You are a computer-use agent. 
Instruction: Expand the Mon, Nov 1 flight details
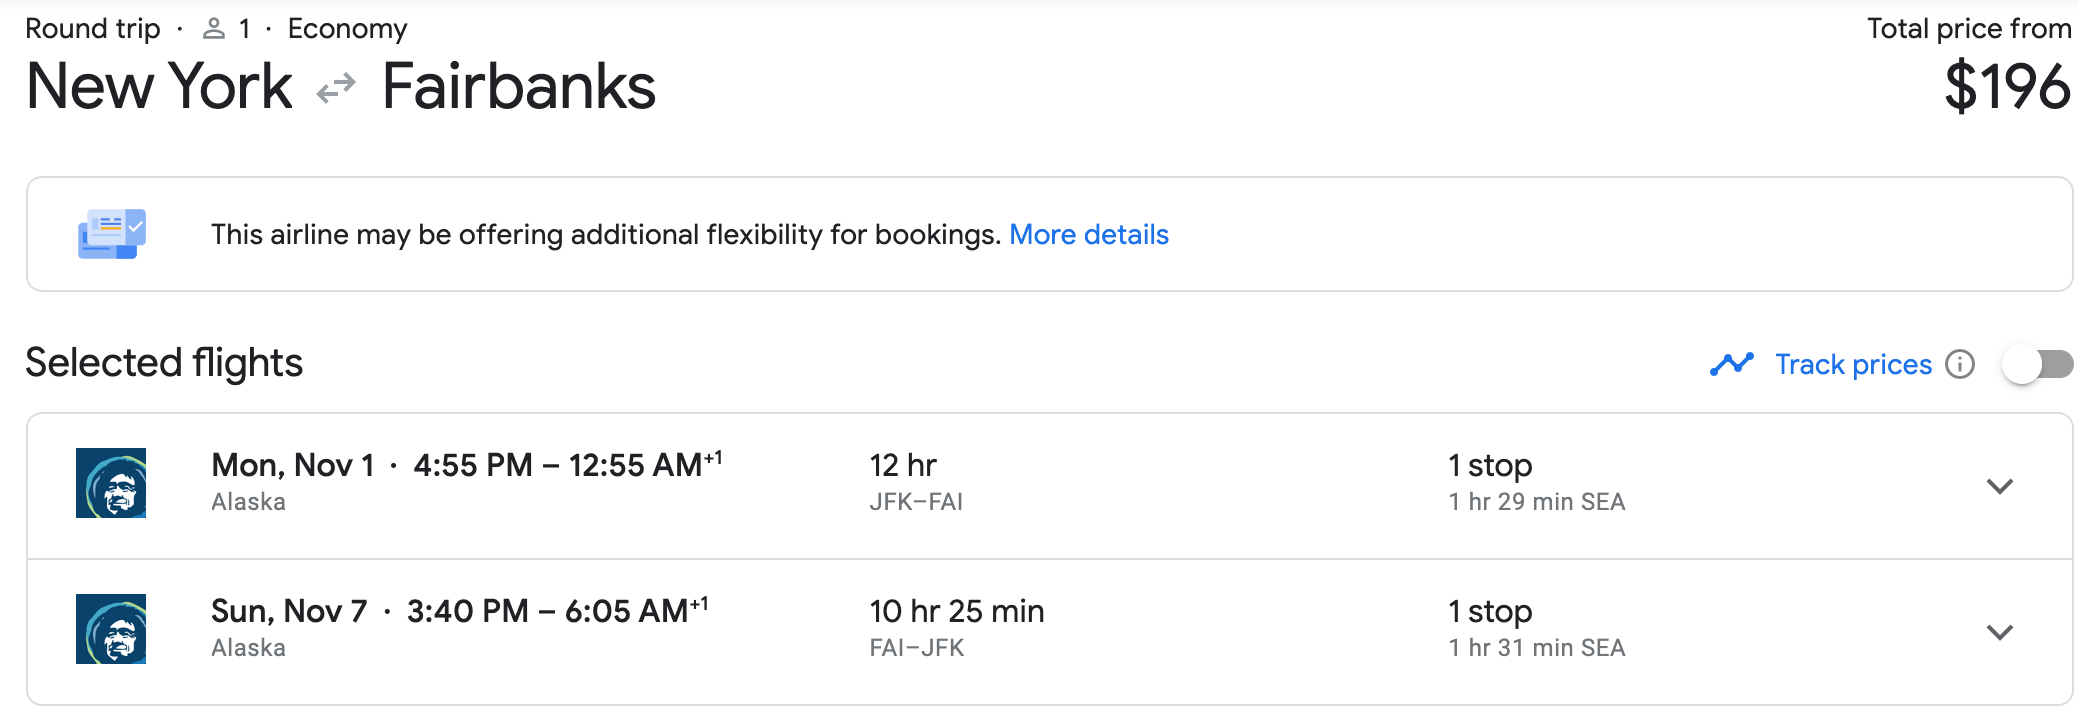tap(1999, 486)
